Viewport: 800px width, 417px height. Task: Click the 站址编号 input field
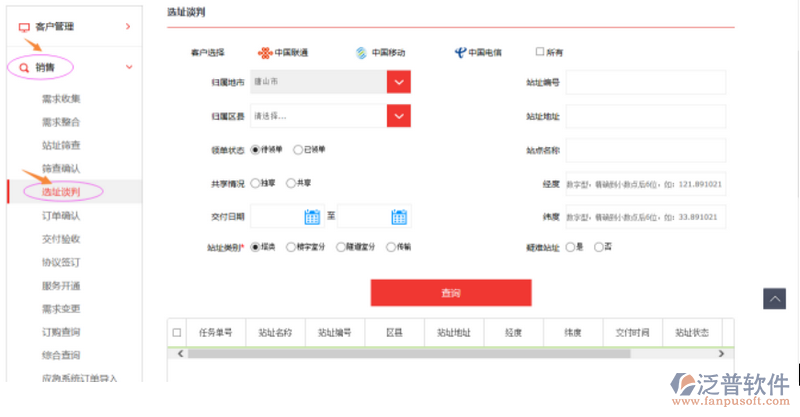[645, 82]
